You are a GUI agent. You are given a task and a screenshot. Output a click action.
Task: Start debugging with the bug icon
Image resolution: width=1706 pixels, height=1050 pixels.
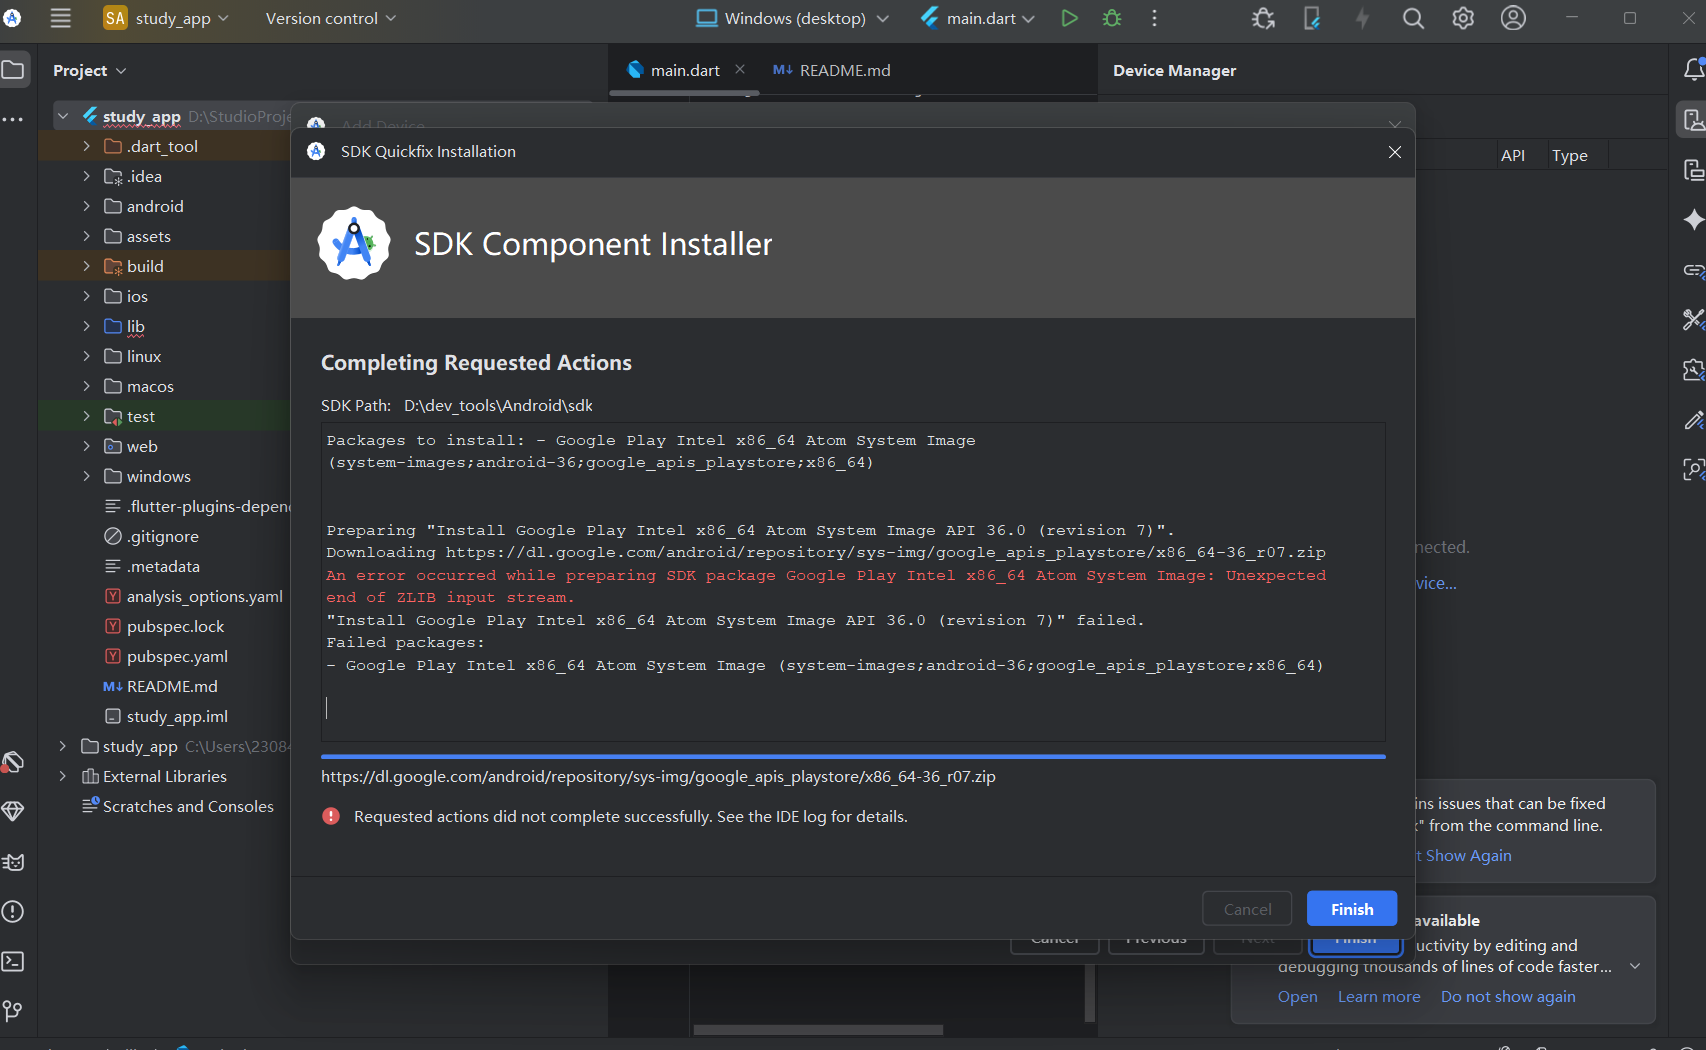click(x=1112, y=18)
